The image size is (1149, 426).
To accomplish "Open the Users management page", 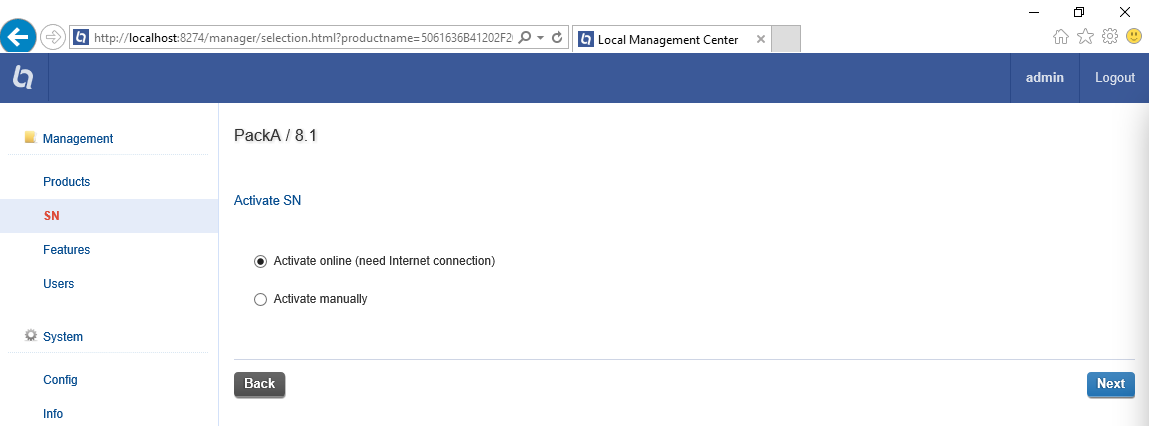I will (x=59, y=284).
